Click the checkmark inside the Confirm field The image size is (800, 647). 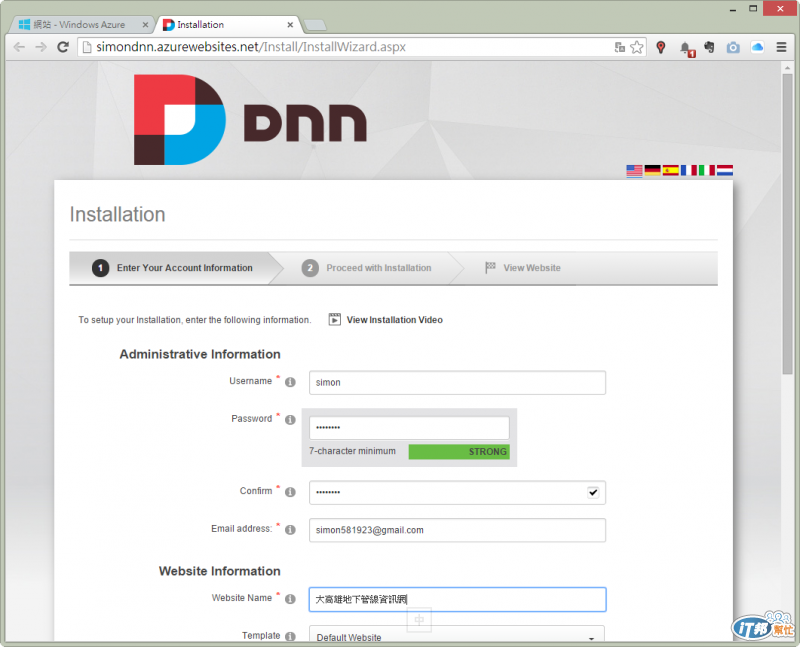point(593,492)
